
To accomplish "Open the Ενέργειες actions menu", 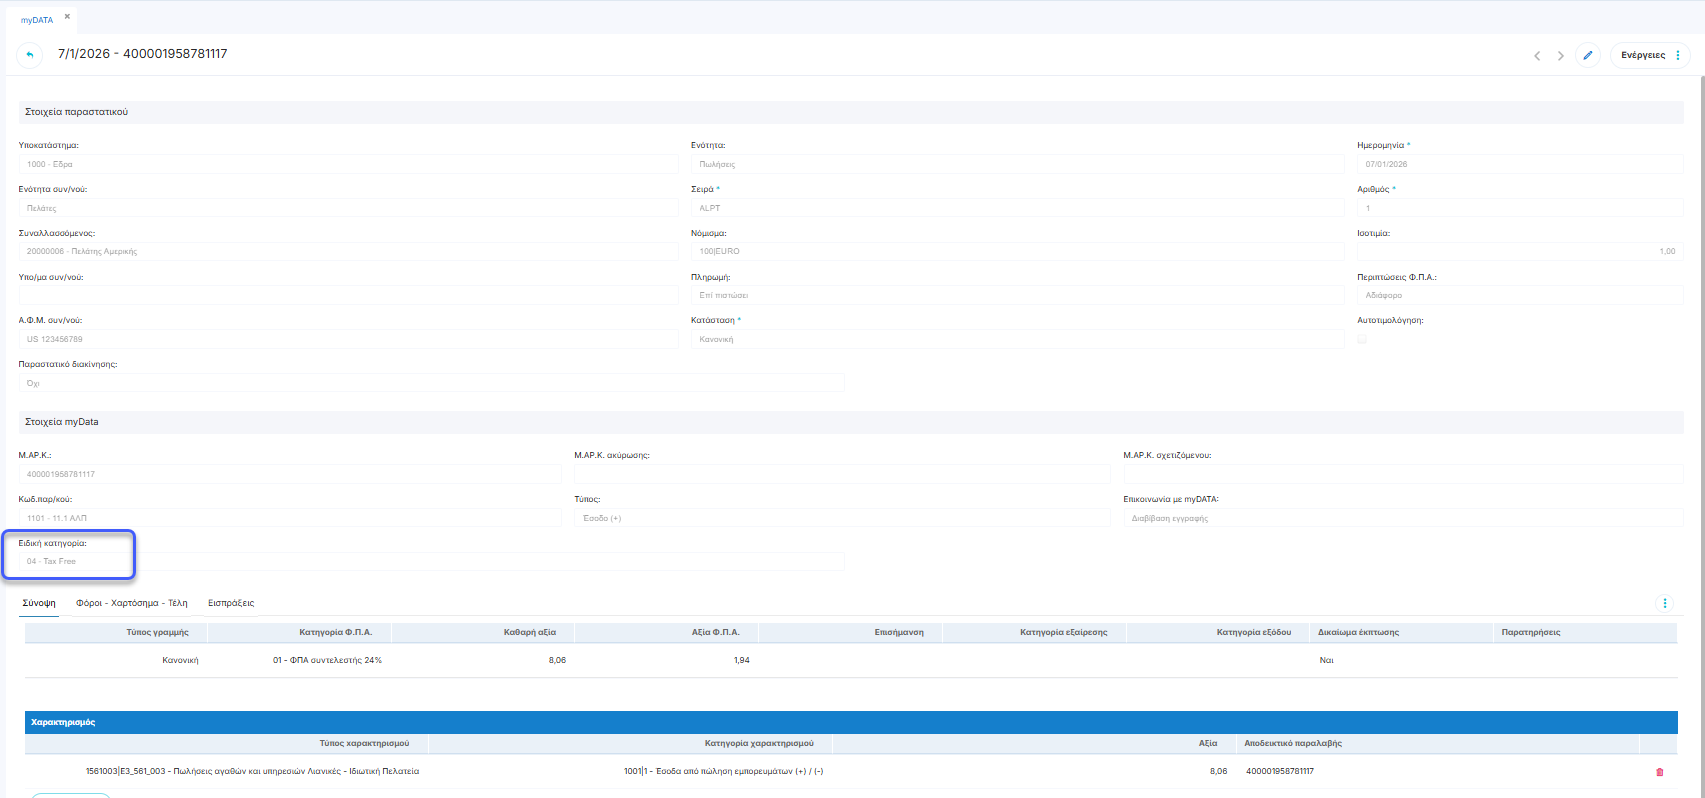I will tap(1650, 55).
